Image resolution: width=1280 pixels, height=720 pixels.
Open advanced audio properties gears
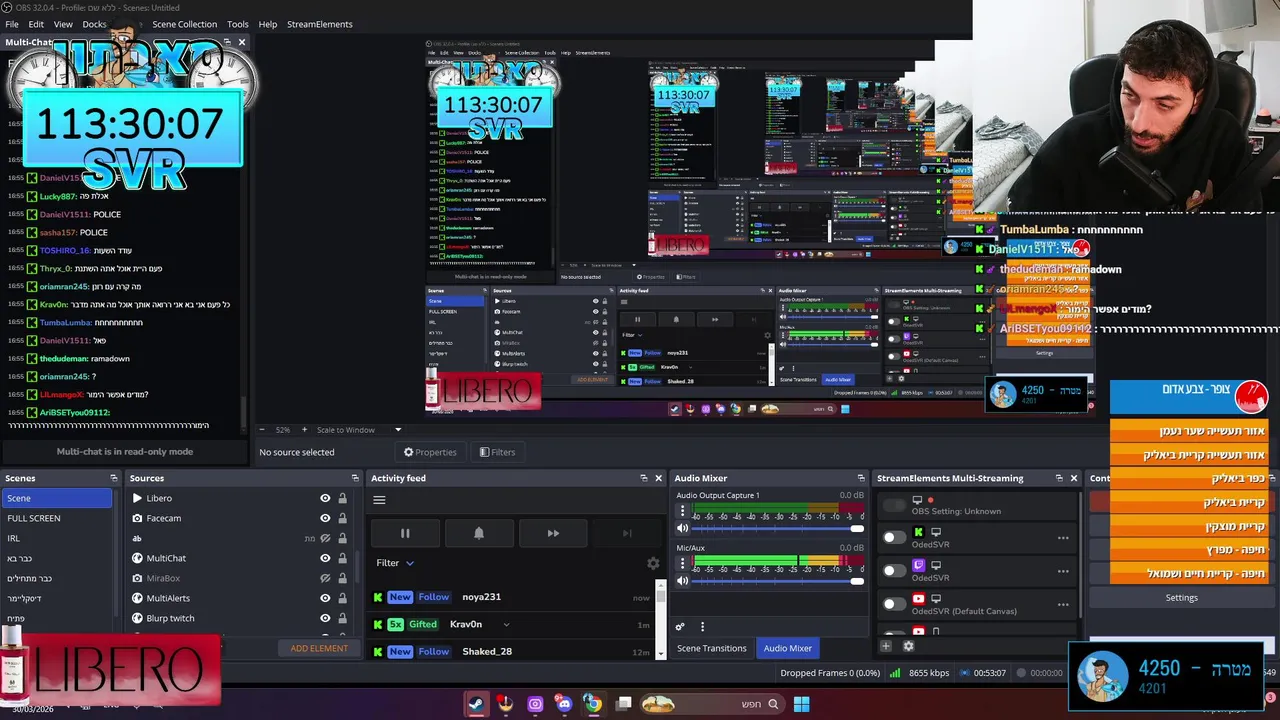click(680, 627)
